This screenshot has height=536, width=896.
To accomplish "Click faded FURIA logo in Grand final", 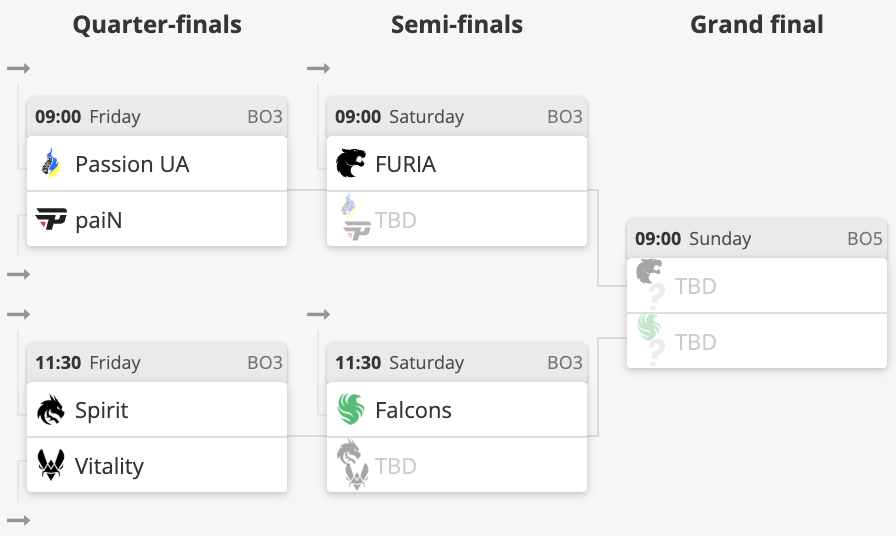I will pos(649,272).
